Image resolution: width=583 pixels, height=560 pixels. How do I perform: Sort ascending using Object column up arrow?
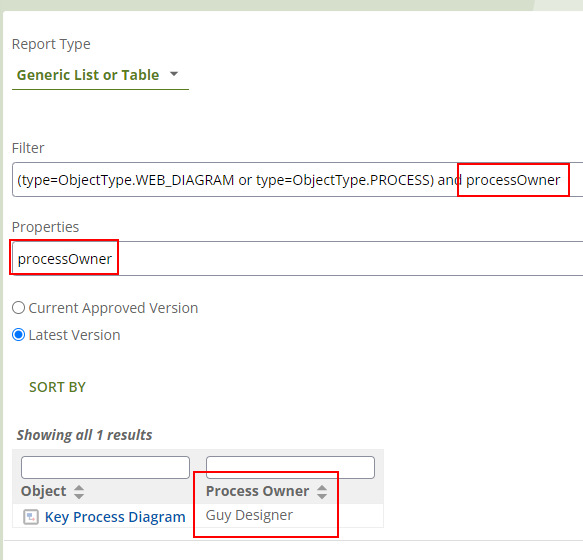(79, 488)
